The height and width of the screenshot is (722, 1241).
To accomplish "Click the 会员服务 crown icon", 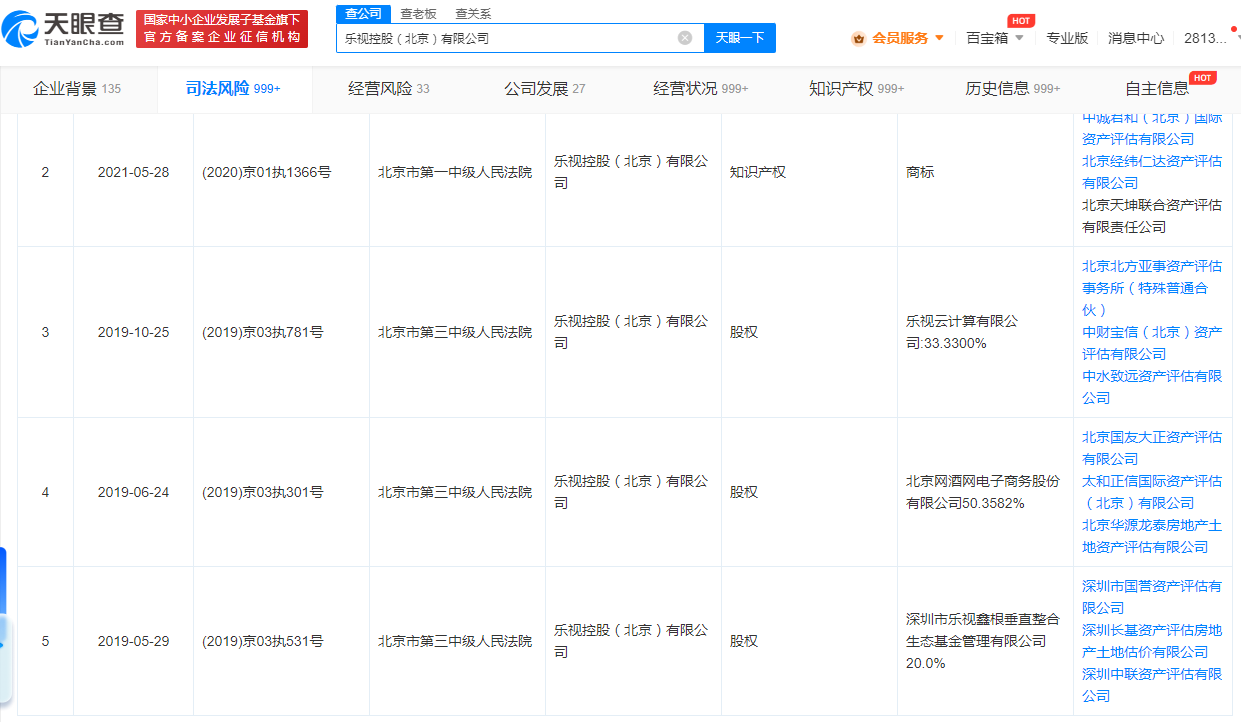I will [858, 39].
